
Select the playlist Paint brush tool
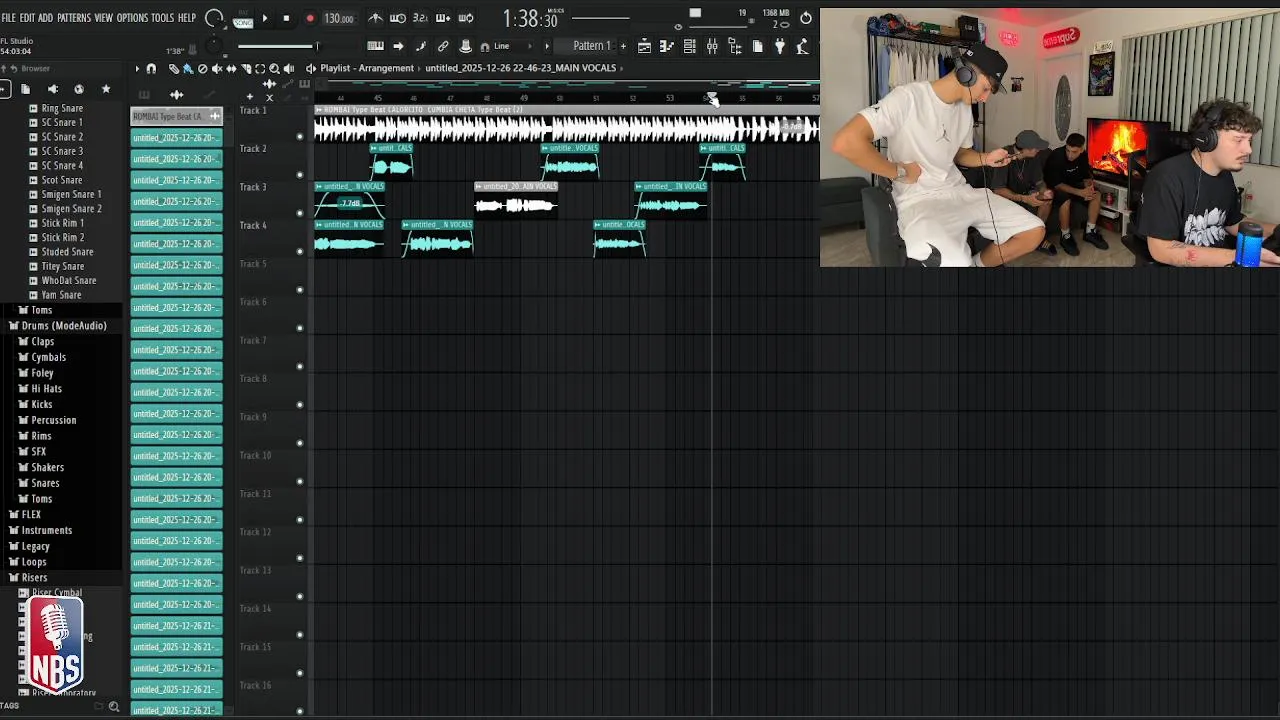tap(187, 69)
